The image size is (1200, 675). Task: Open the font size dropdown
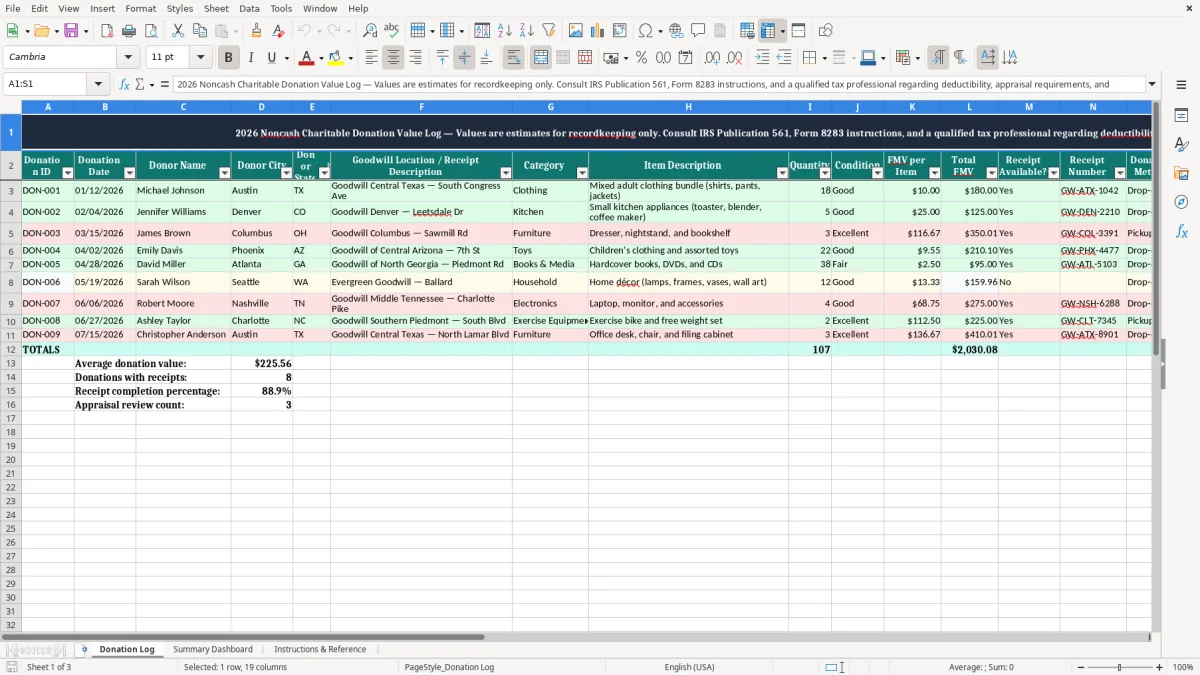click(x=200, y=58)
